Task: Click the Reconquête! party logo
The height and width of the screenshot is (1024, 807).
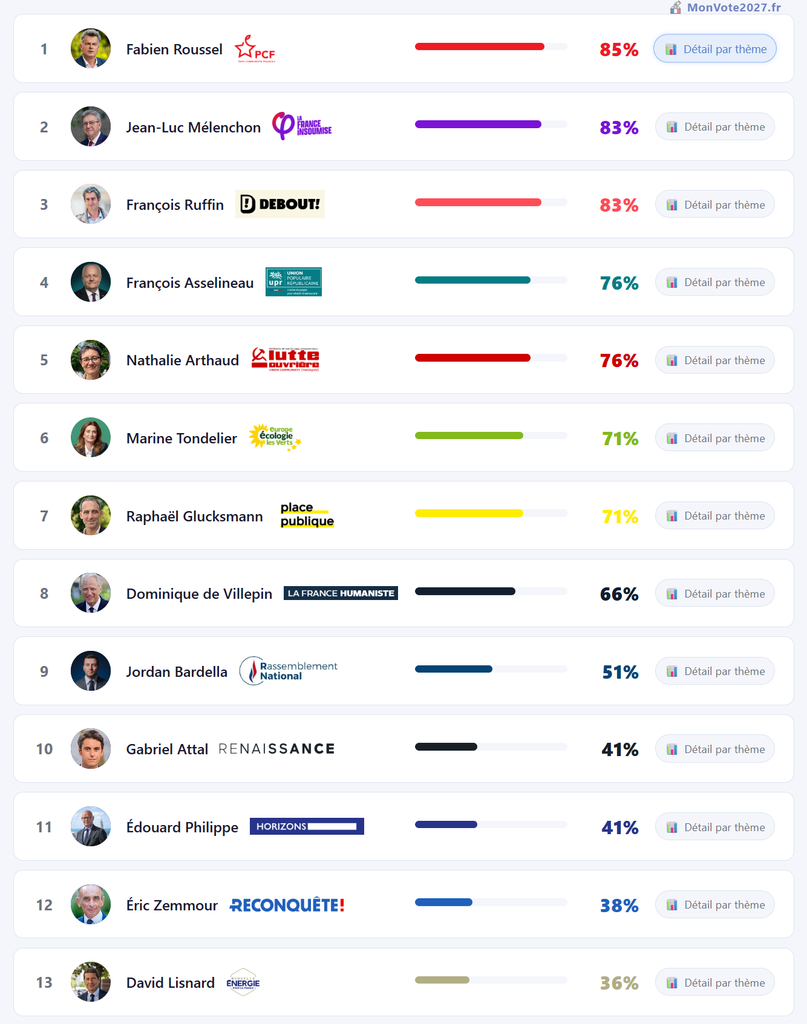Action: pos(287,905)
